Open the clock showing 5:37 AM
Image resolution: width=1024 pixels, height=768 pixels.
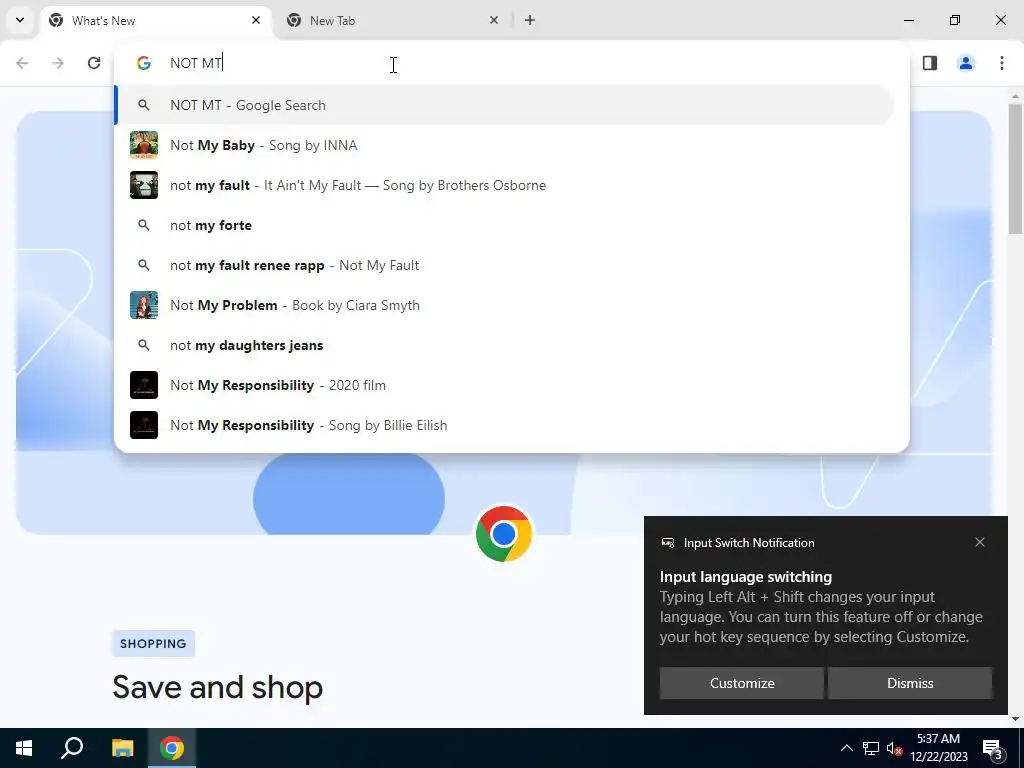(x=938, y=748)
